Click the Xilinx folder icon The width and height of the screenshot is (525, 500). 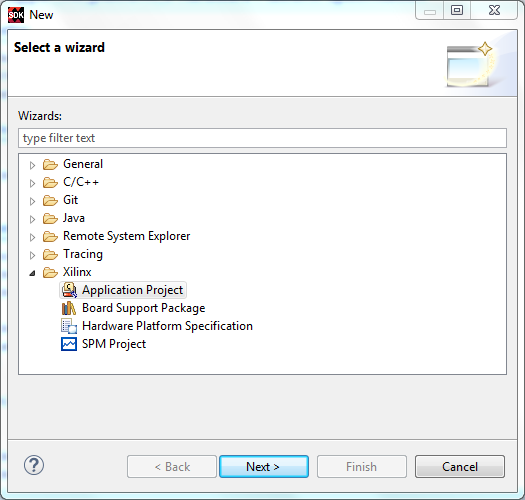[x=50, y=272]
